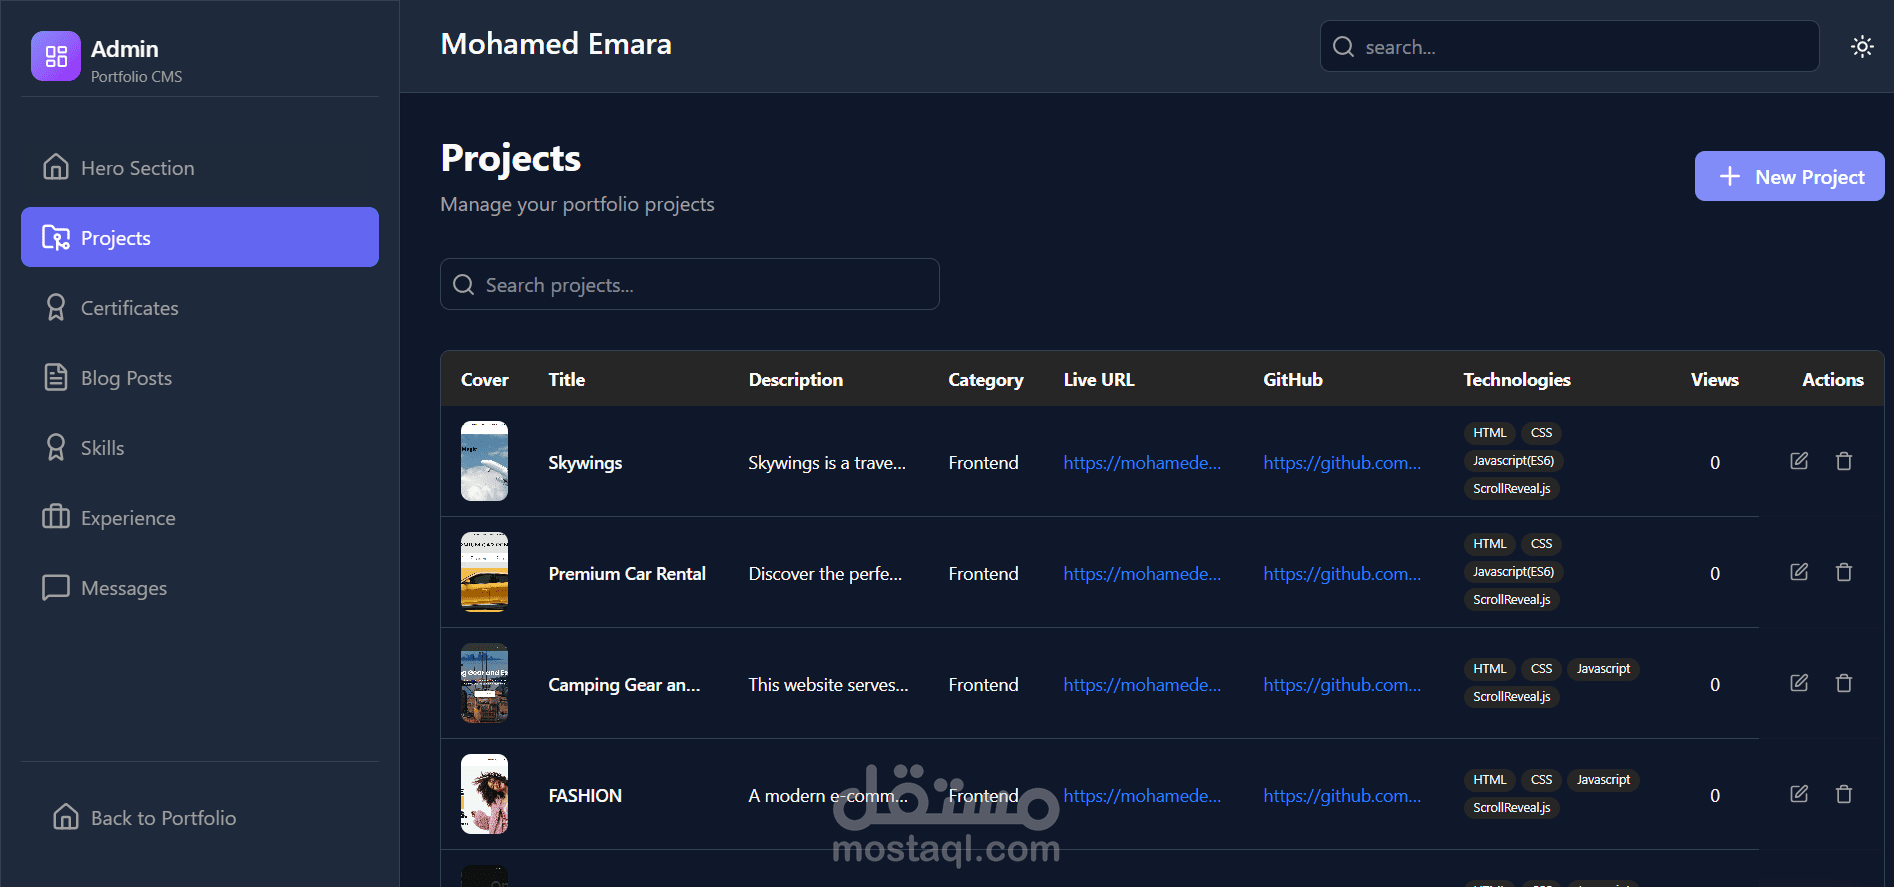Click the FASHION cover thumbnail

[x=484, y=794]
